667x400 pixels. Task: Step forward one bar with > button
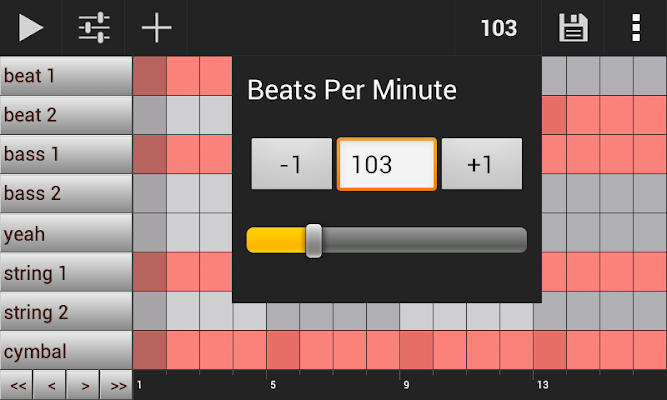[83, 385]
